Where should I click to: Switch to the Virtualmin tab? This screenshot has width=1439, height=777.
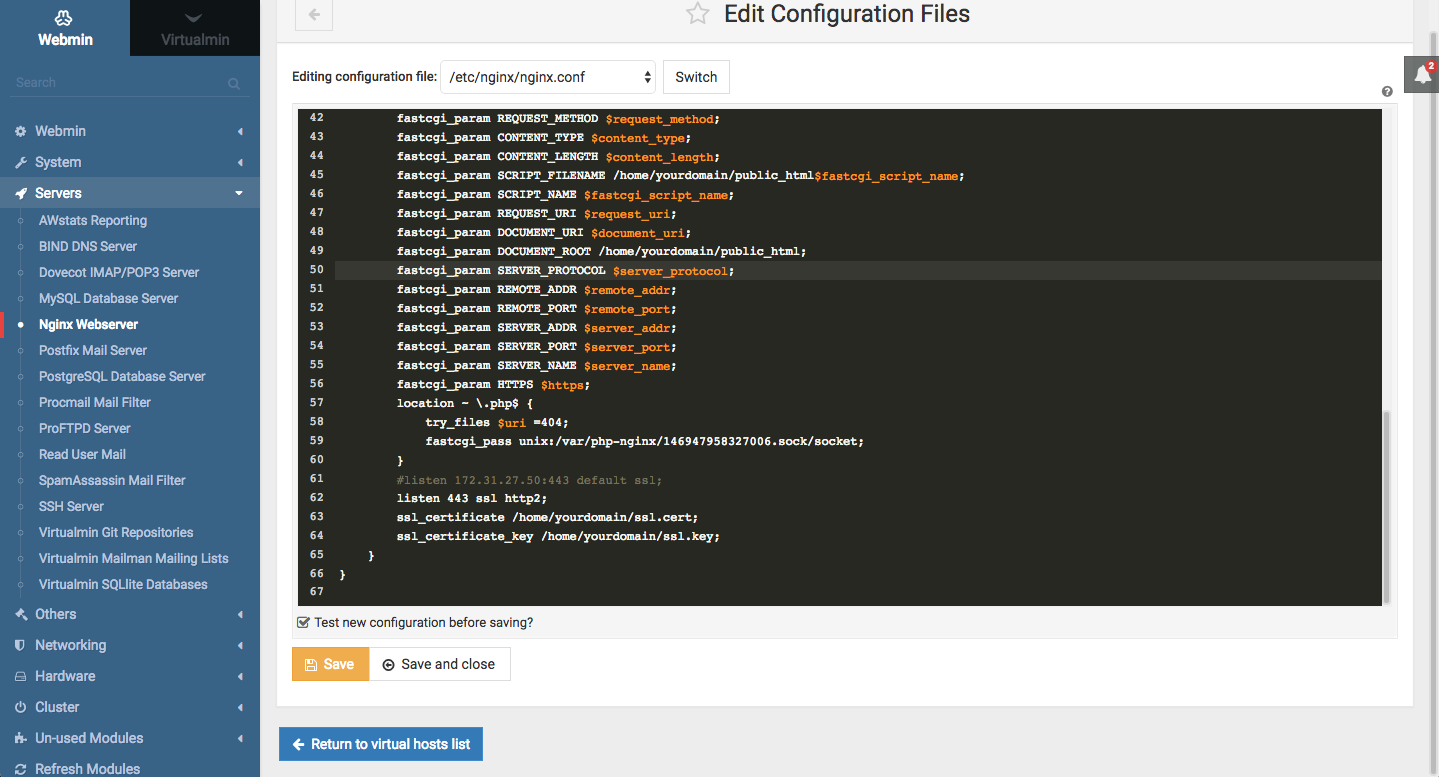coord(195,28)
